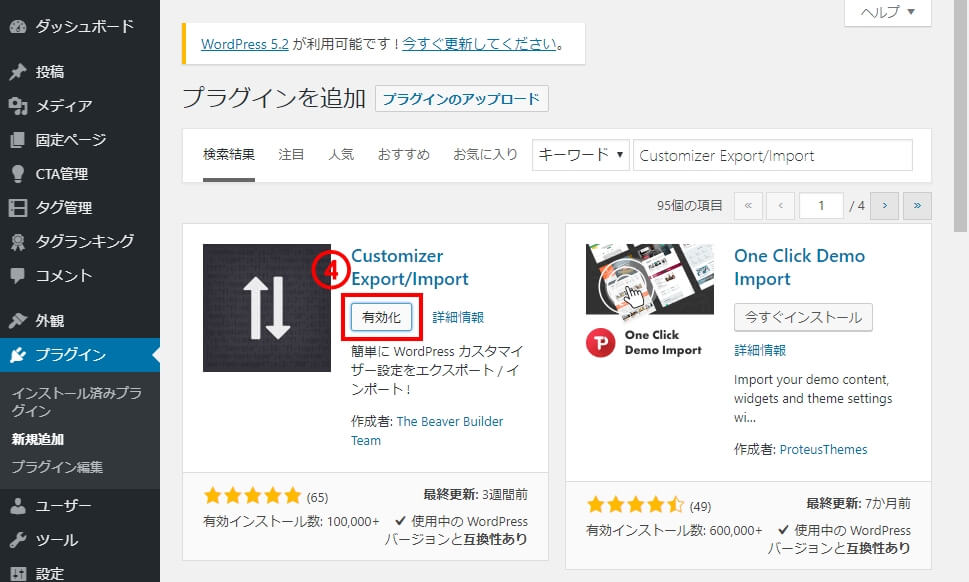Click the 95個の項目 item count text
Viewport: 969px width, 582px height.
click(689, 206)
